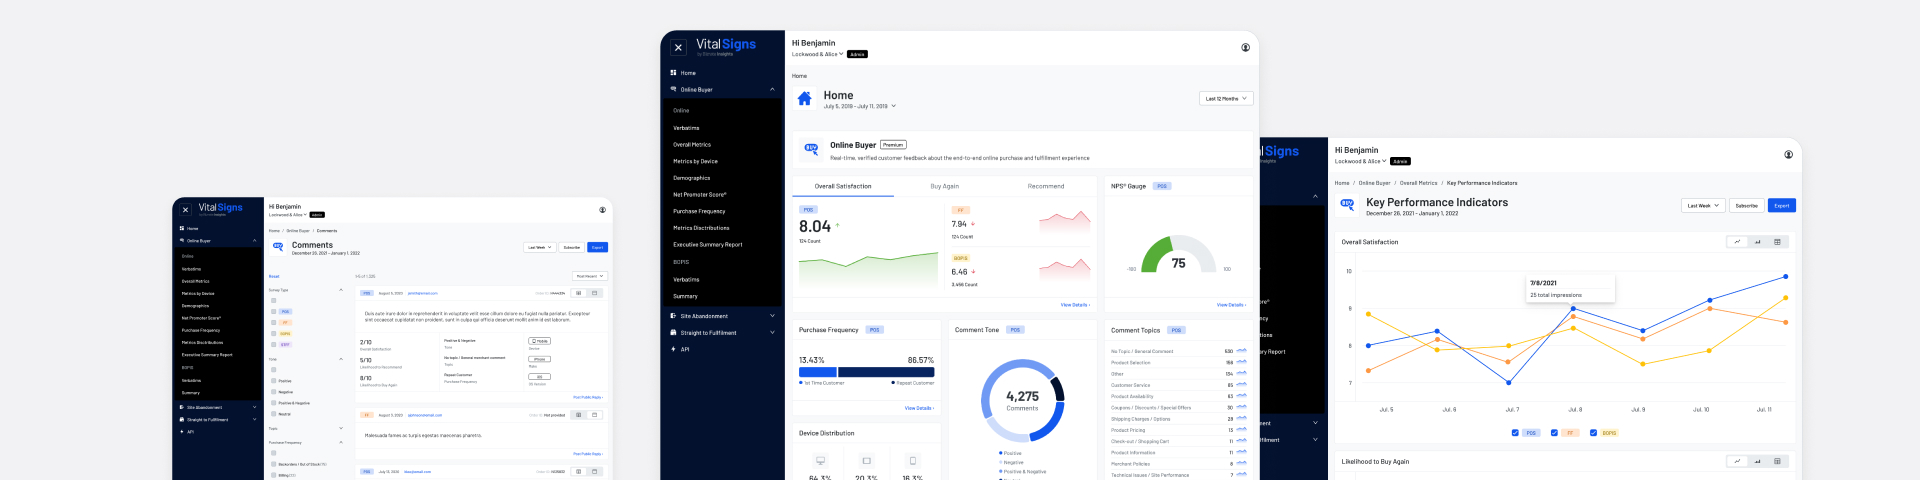This screenshot has height=480, width=1920.
Task: Check the Negative tone filter
Action: click(273, 391)
